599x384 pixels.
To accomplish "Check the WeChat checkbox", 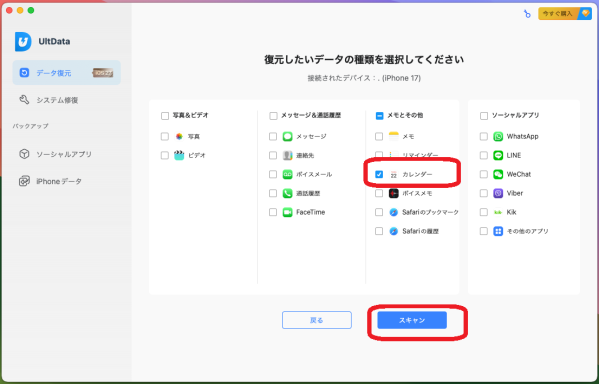I will [x=484, y=174].
